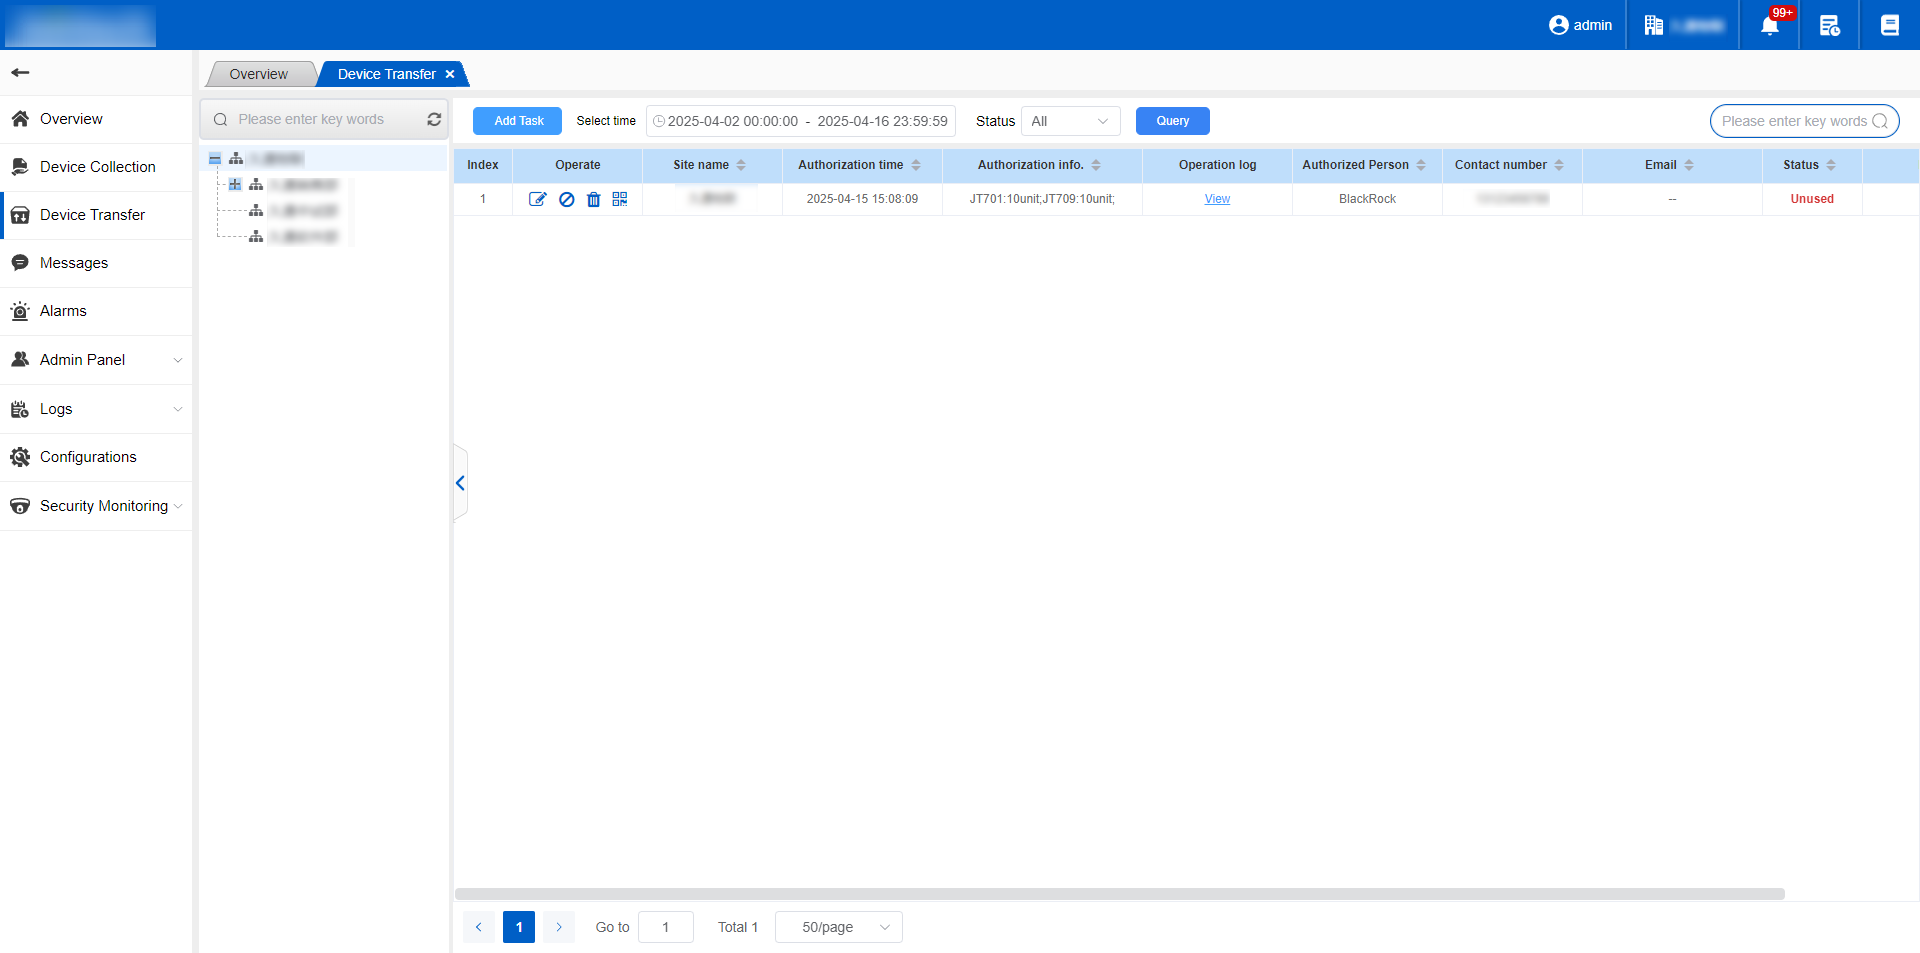Open the QR code icon in row 1
1920x953 pixels.
620,199
